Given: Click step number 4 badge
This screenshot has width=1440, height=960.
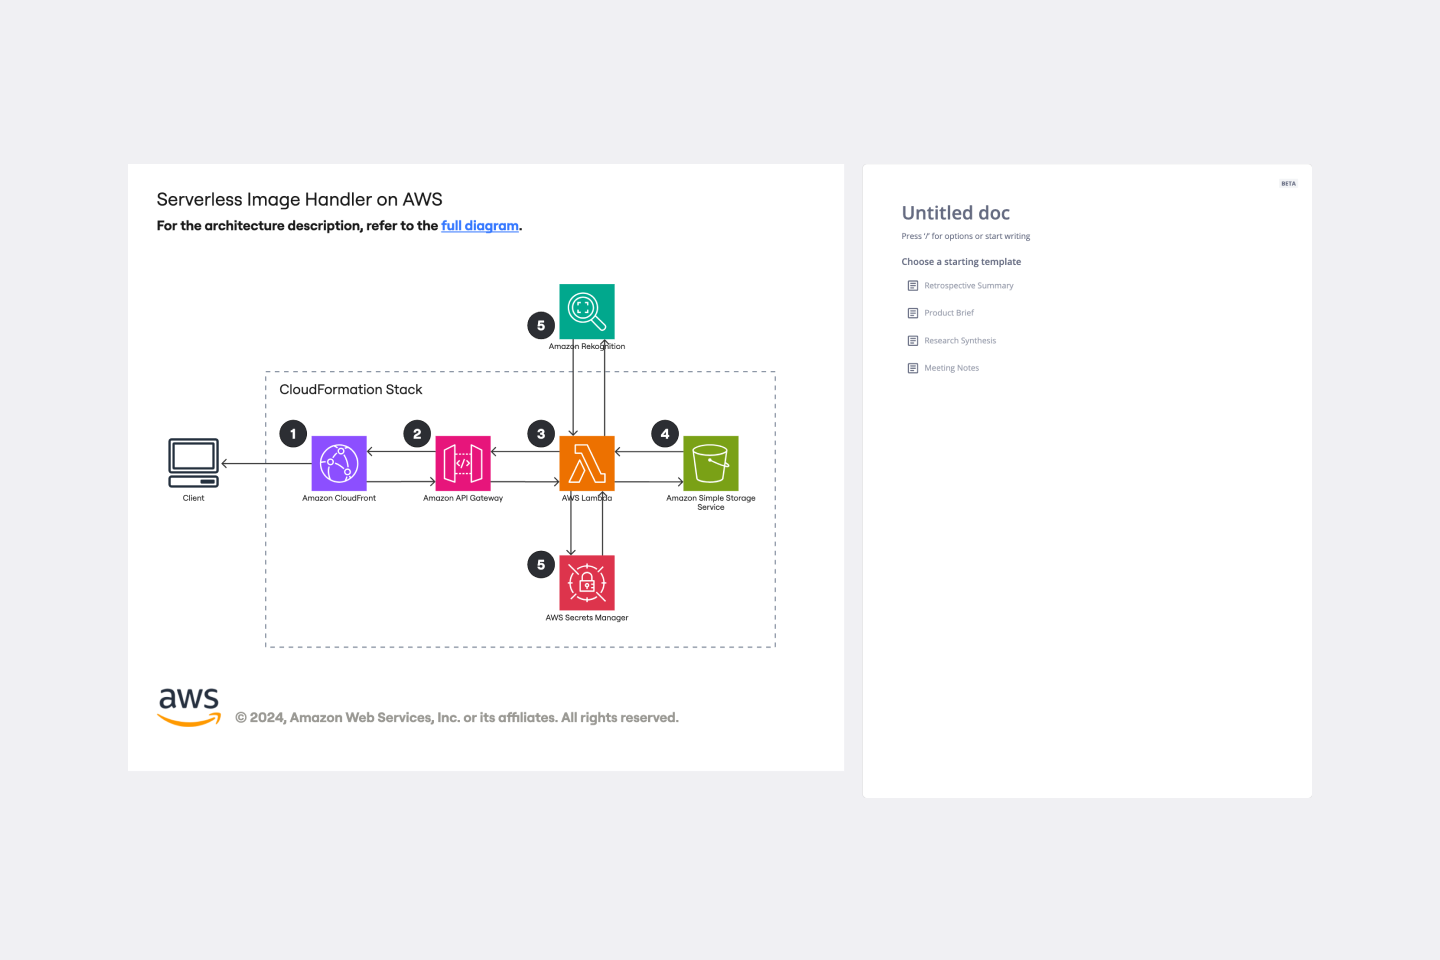Looking at the screenshot, I should (x=665, y=434).
